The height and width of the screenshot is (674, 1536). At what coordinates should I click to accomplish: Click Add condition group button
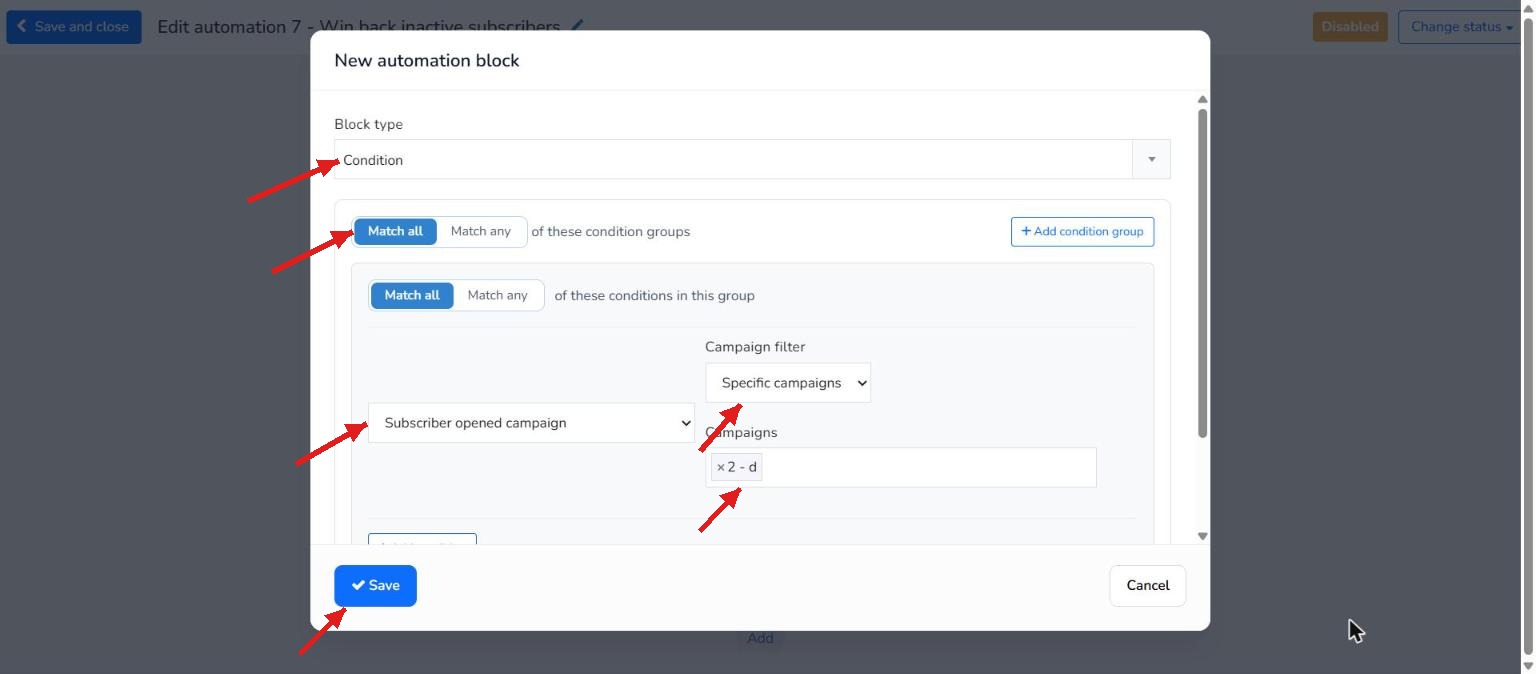click(x=1082, y=231)
